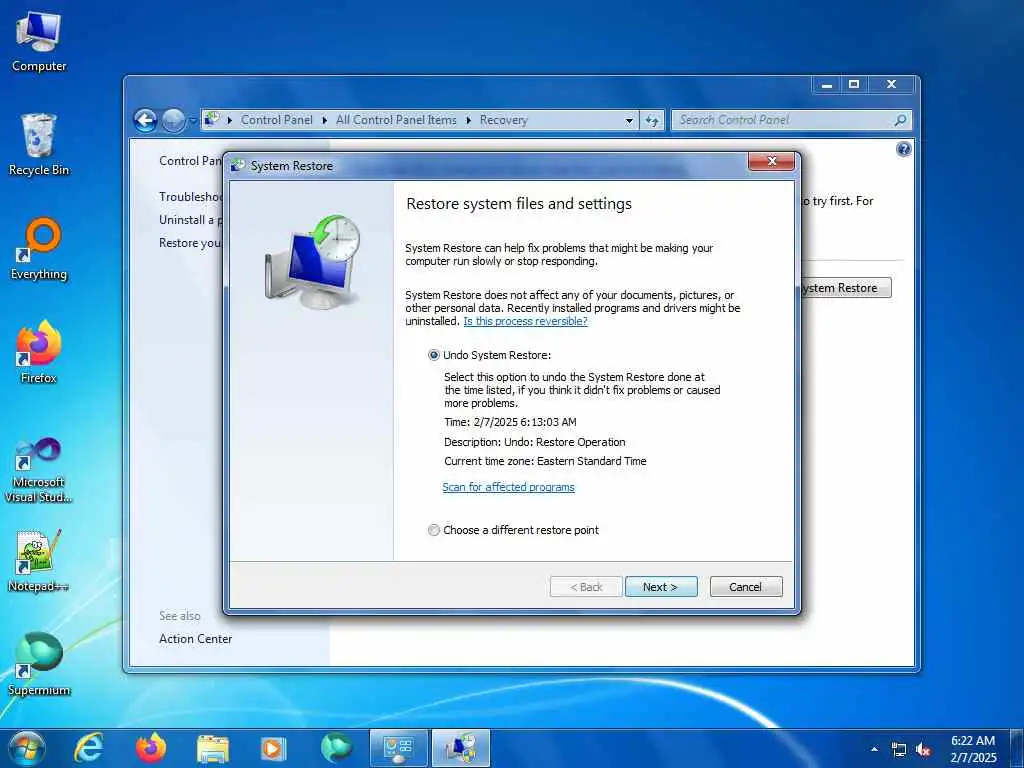Select the Undo System Restore radio button
The height and width of the screenshot is (768, 1024).
click(x=434, y=355)
